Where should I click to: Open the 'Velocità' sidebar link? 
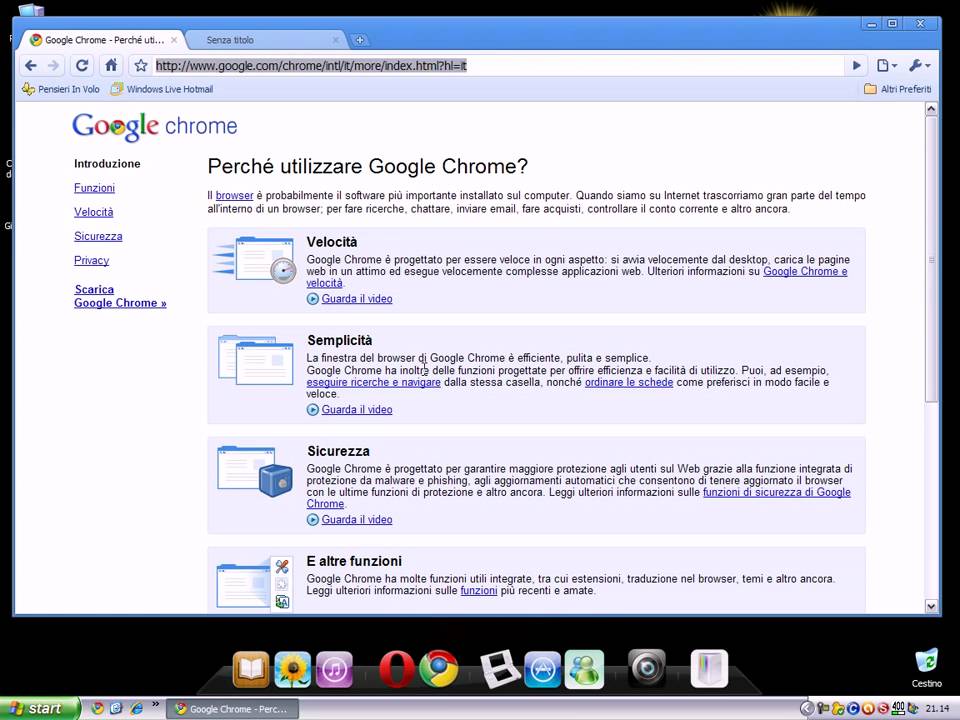tap(94, 212)
